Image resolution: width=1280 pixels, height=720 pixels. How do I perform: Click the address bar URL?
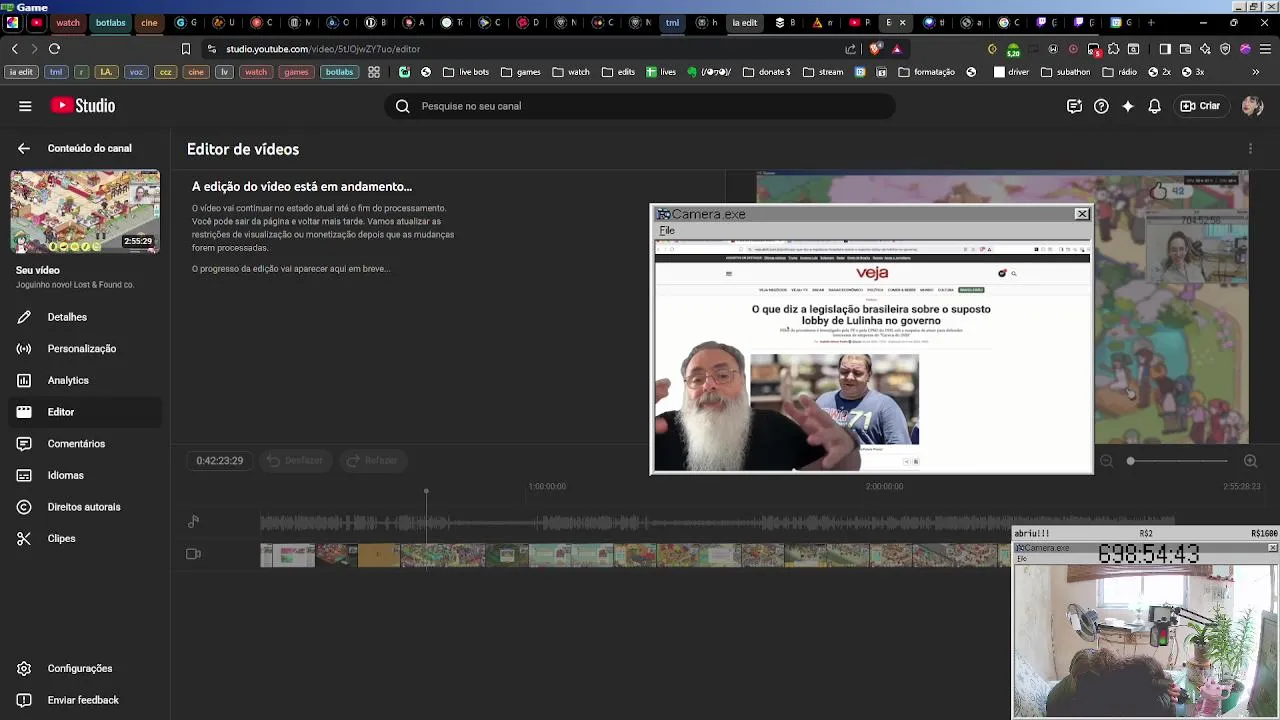coord(323,49)
